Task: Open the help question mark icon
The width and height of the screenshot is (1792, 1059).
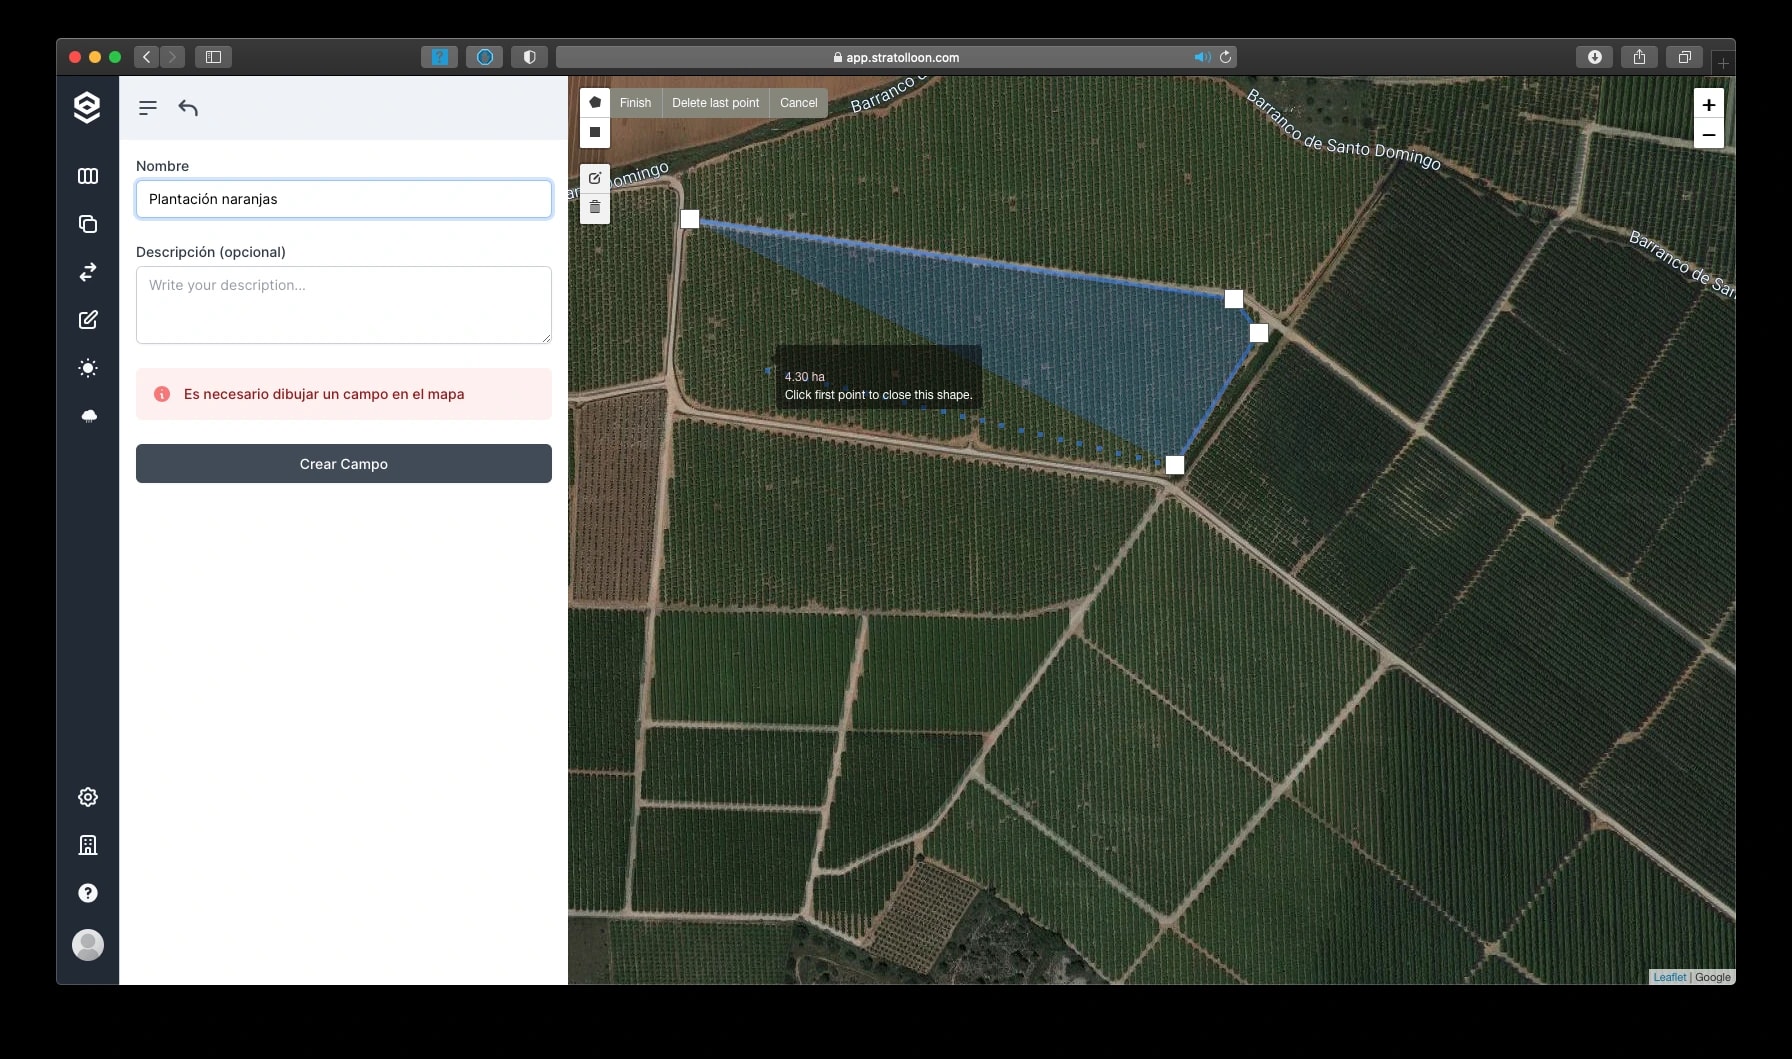Action: 88,893
